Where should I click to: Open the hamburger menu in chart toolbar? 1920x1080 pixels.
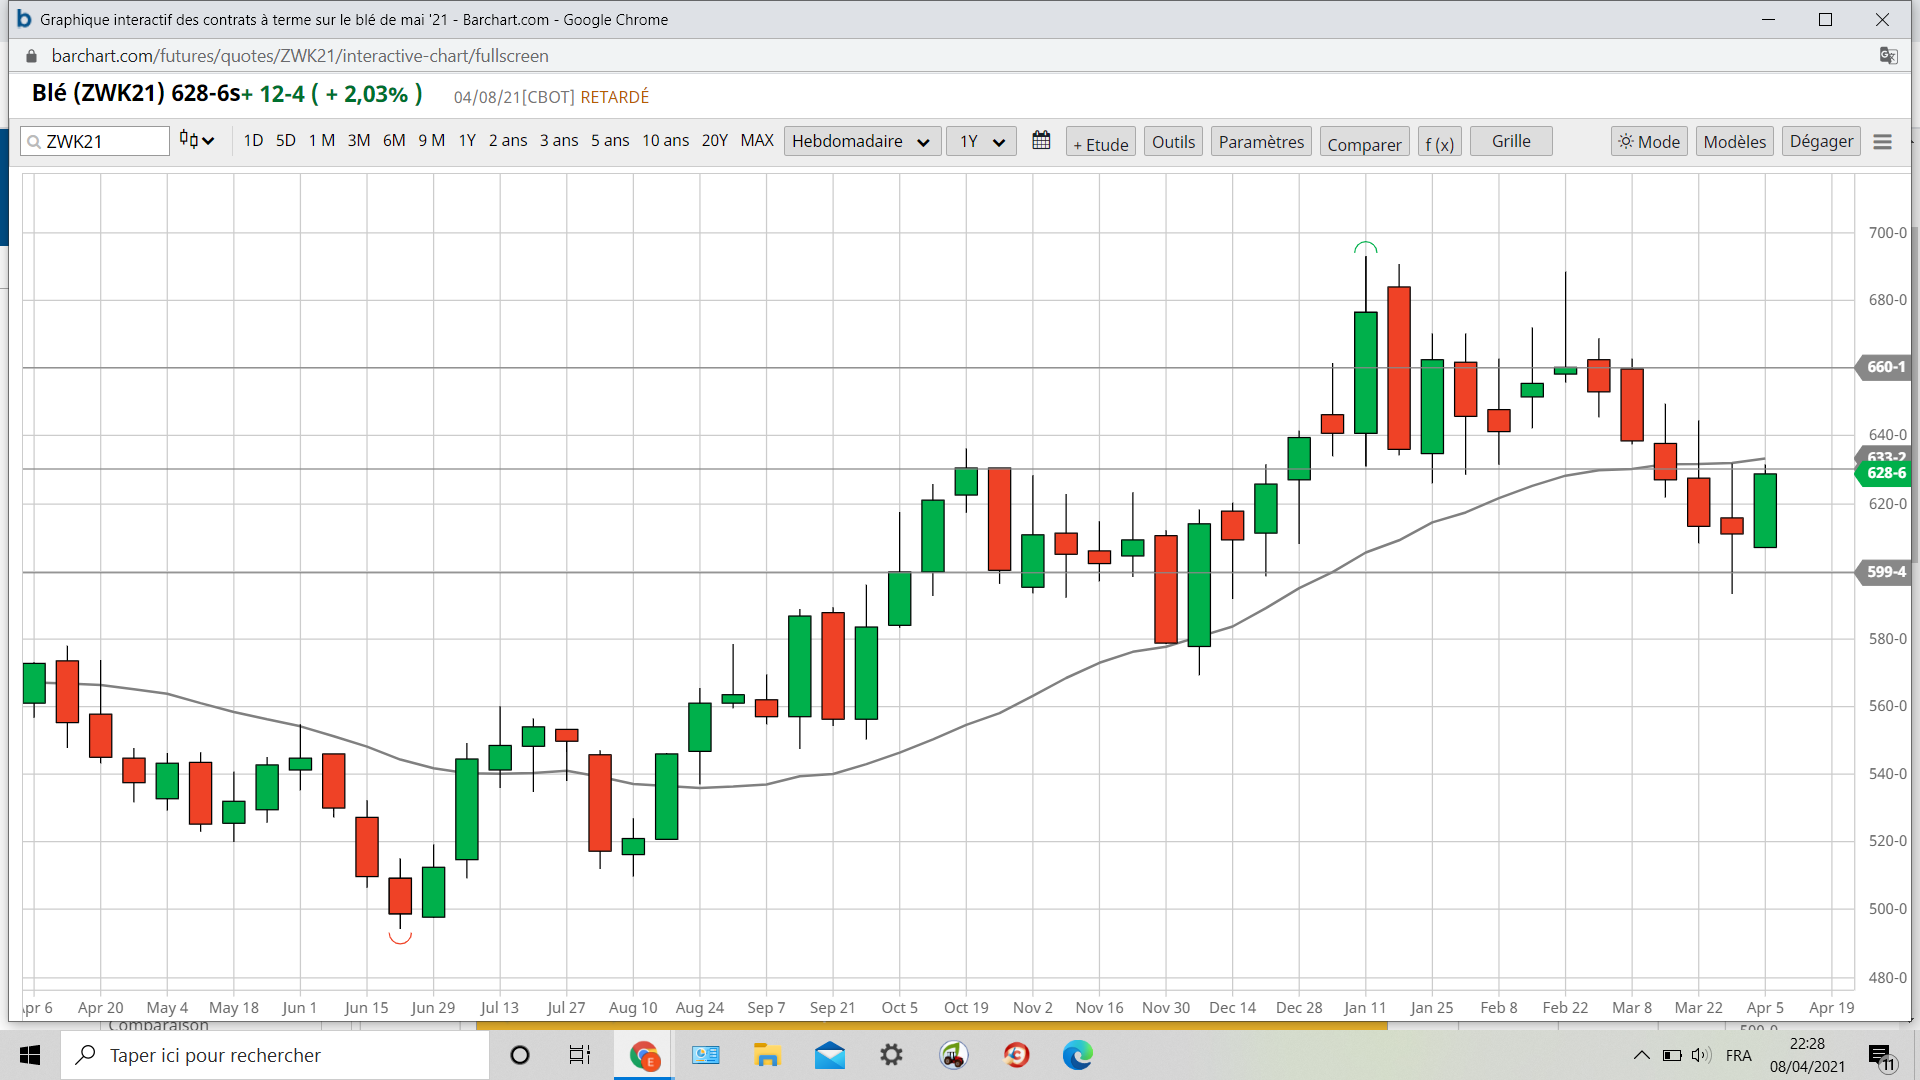(x=1882, y=142)
